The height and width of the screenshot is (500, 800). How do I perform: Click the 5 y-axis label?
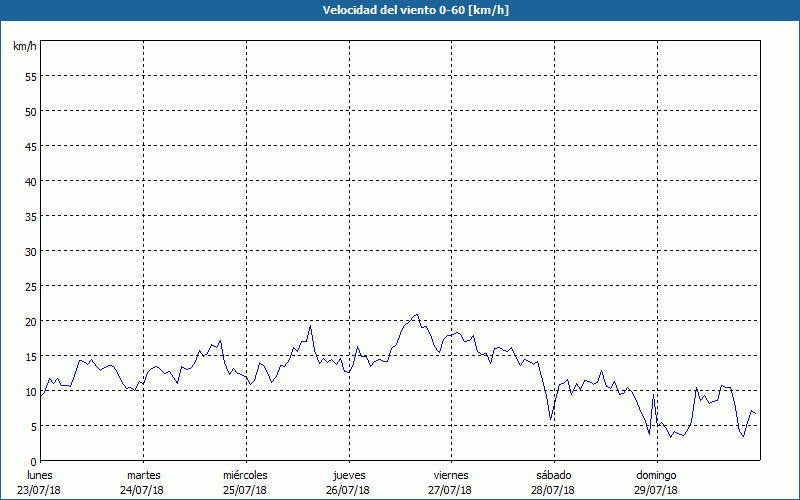34,427
